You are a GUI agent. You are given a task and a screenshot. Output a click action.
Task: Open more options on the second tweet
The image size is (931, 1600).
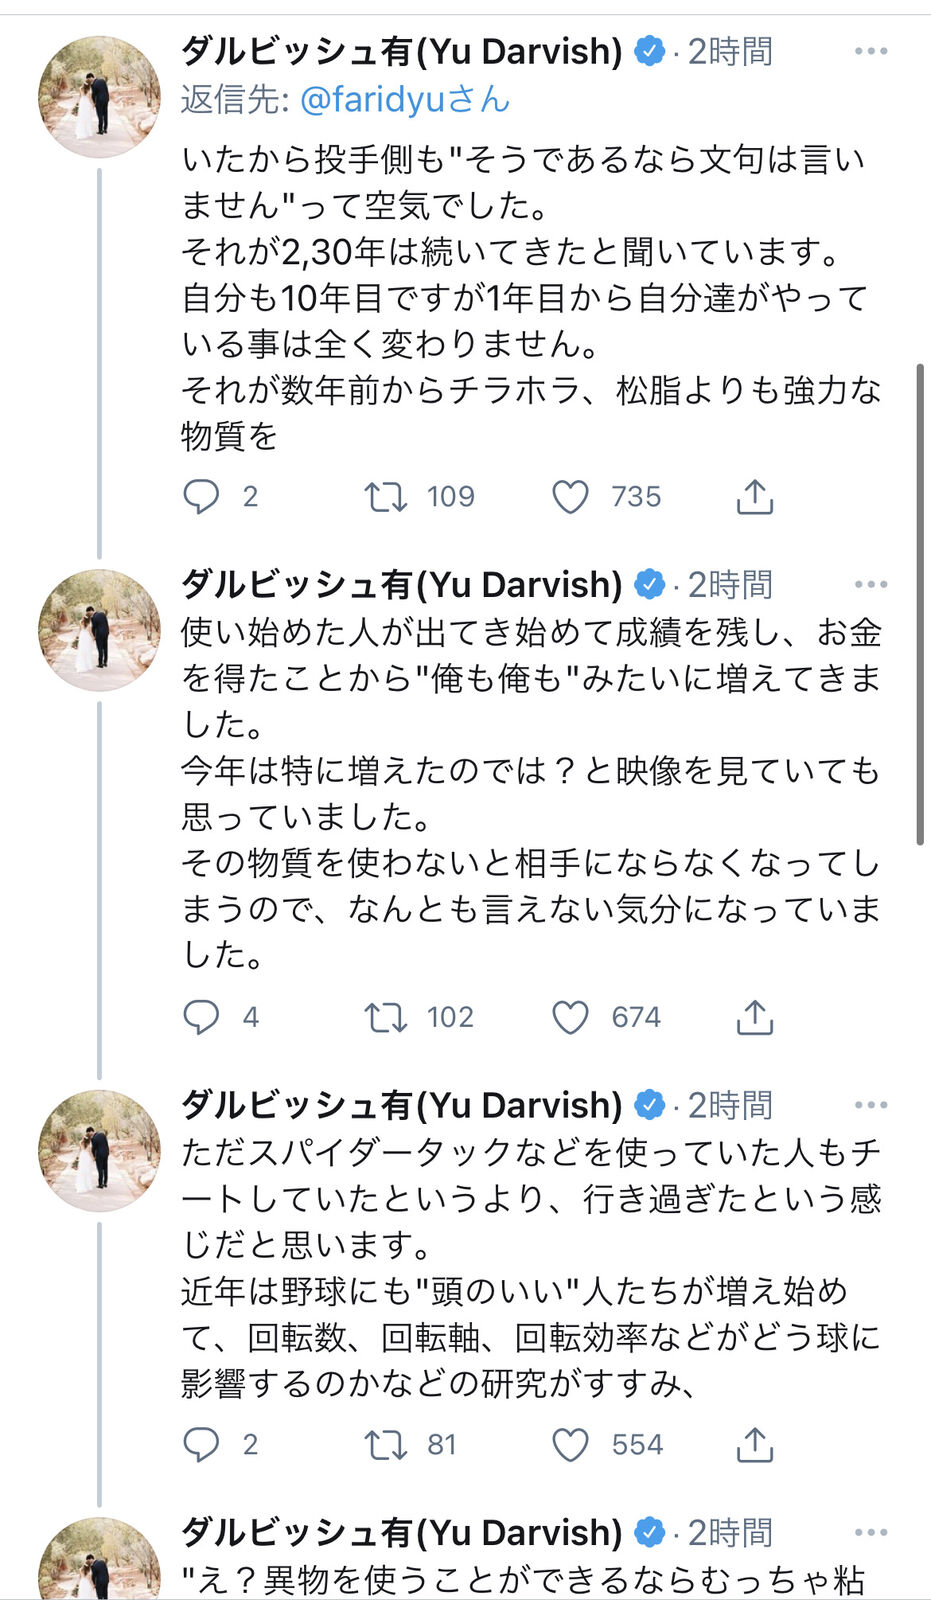coord(870,584)
